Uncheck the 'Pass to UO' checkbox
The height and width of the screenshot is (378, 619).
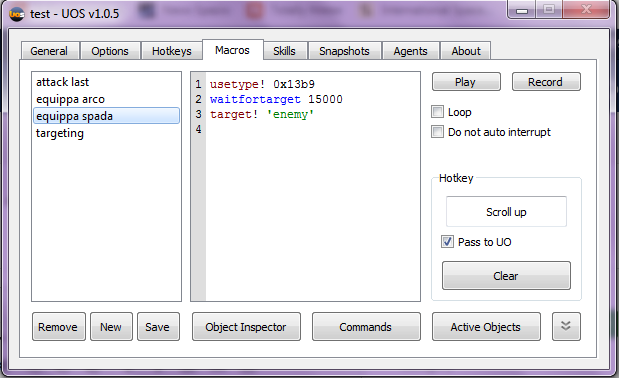coord(447,241)
